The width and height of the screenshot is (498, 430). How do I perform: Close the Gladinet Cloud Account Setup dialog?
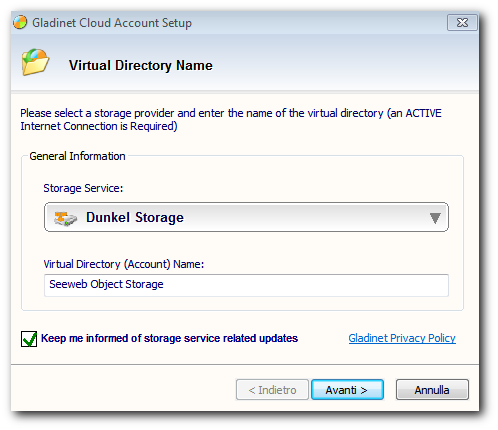click(x=462, y=23)
